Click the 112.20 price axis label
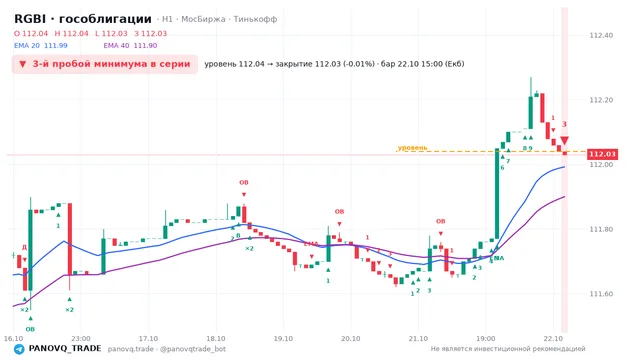 click(x=601, y=100)
